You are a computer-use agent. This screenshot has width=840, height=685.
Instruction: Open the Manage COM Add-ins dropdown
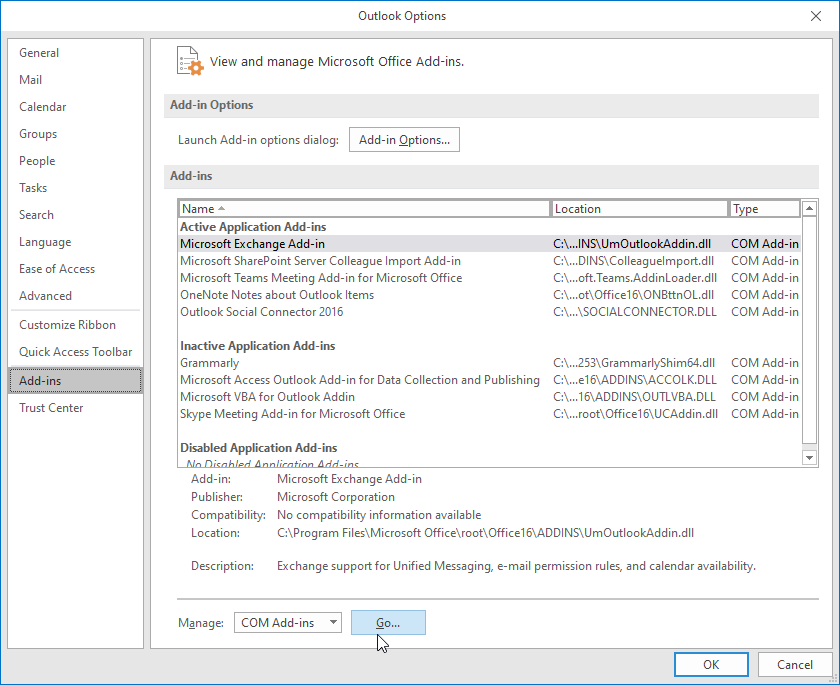tap(288, 622)
